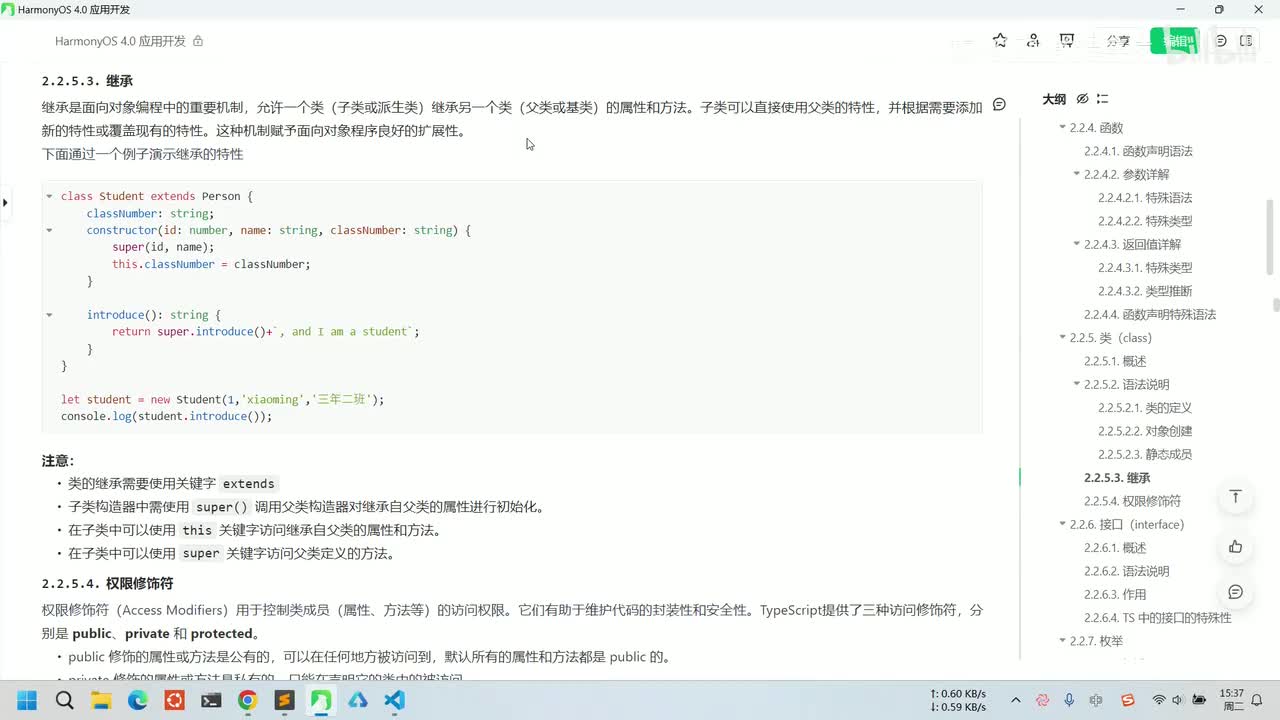Collapse the 2.2.5.2. 语法说明 outline node
The width and height of the screenshot is (1280, 720).
(x=1077, y=385)
